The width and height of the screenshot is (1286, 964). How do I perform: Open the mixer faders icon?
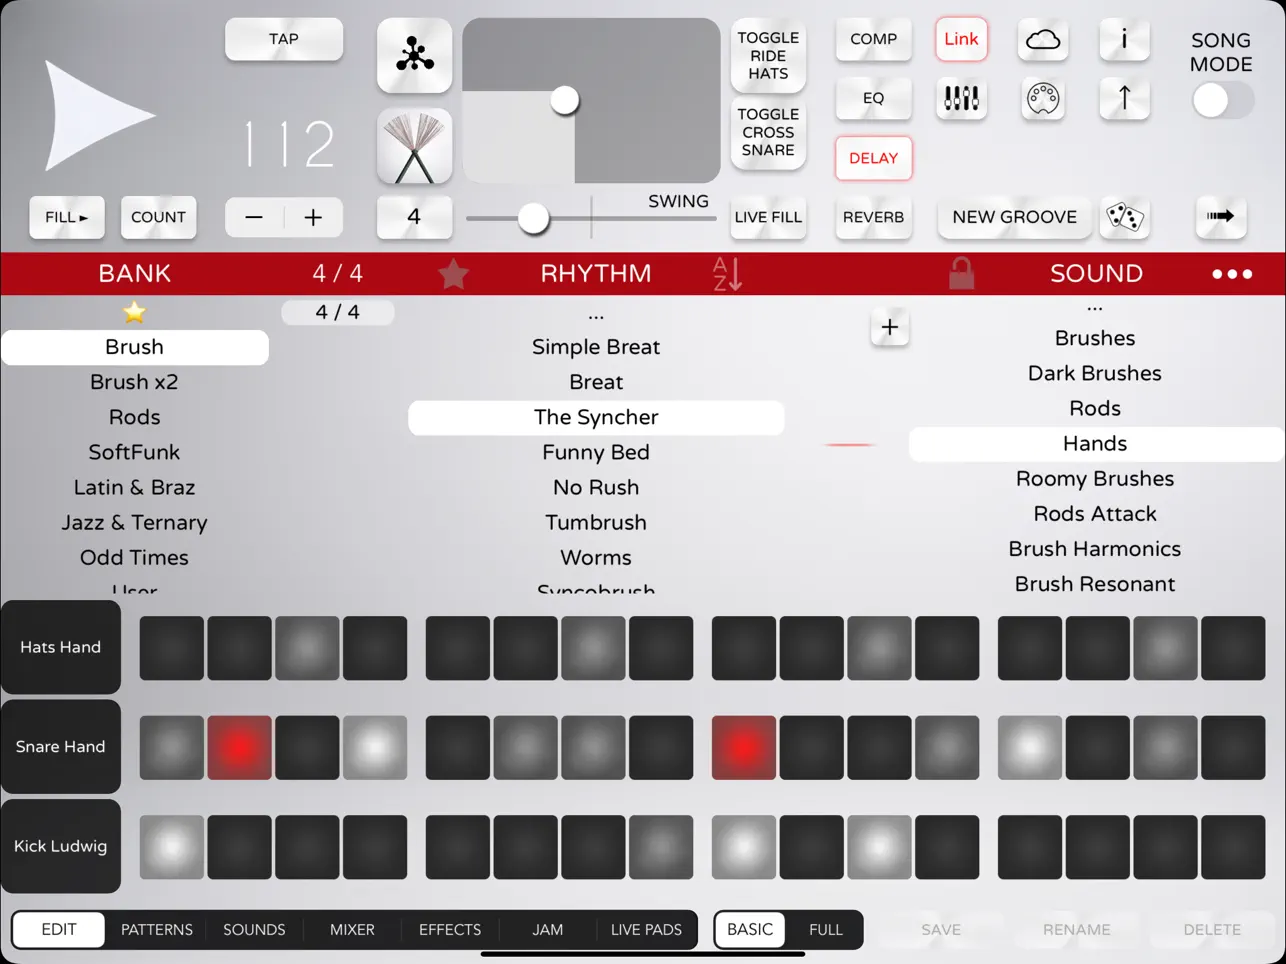coord(961,98)
